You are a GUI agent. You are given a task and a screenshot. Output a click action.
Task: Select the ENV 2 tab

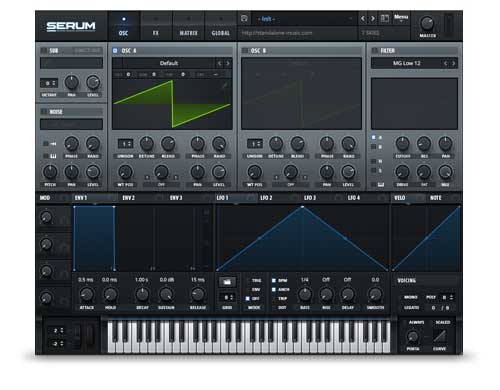[129, 198]
